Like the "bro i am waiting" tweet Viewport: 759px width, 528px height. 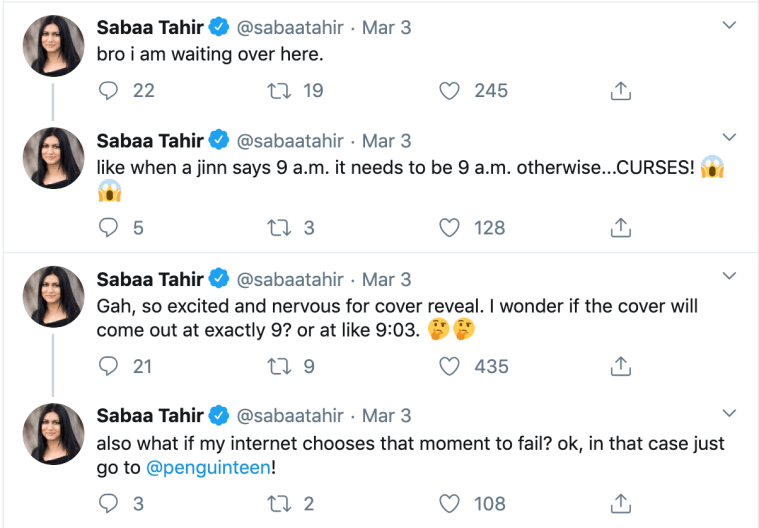(450, 91)
